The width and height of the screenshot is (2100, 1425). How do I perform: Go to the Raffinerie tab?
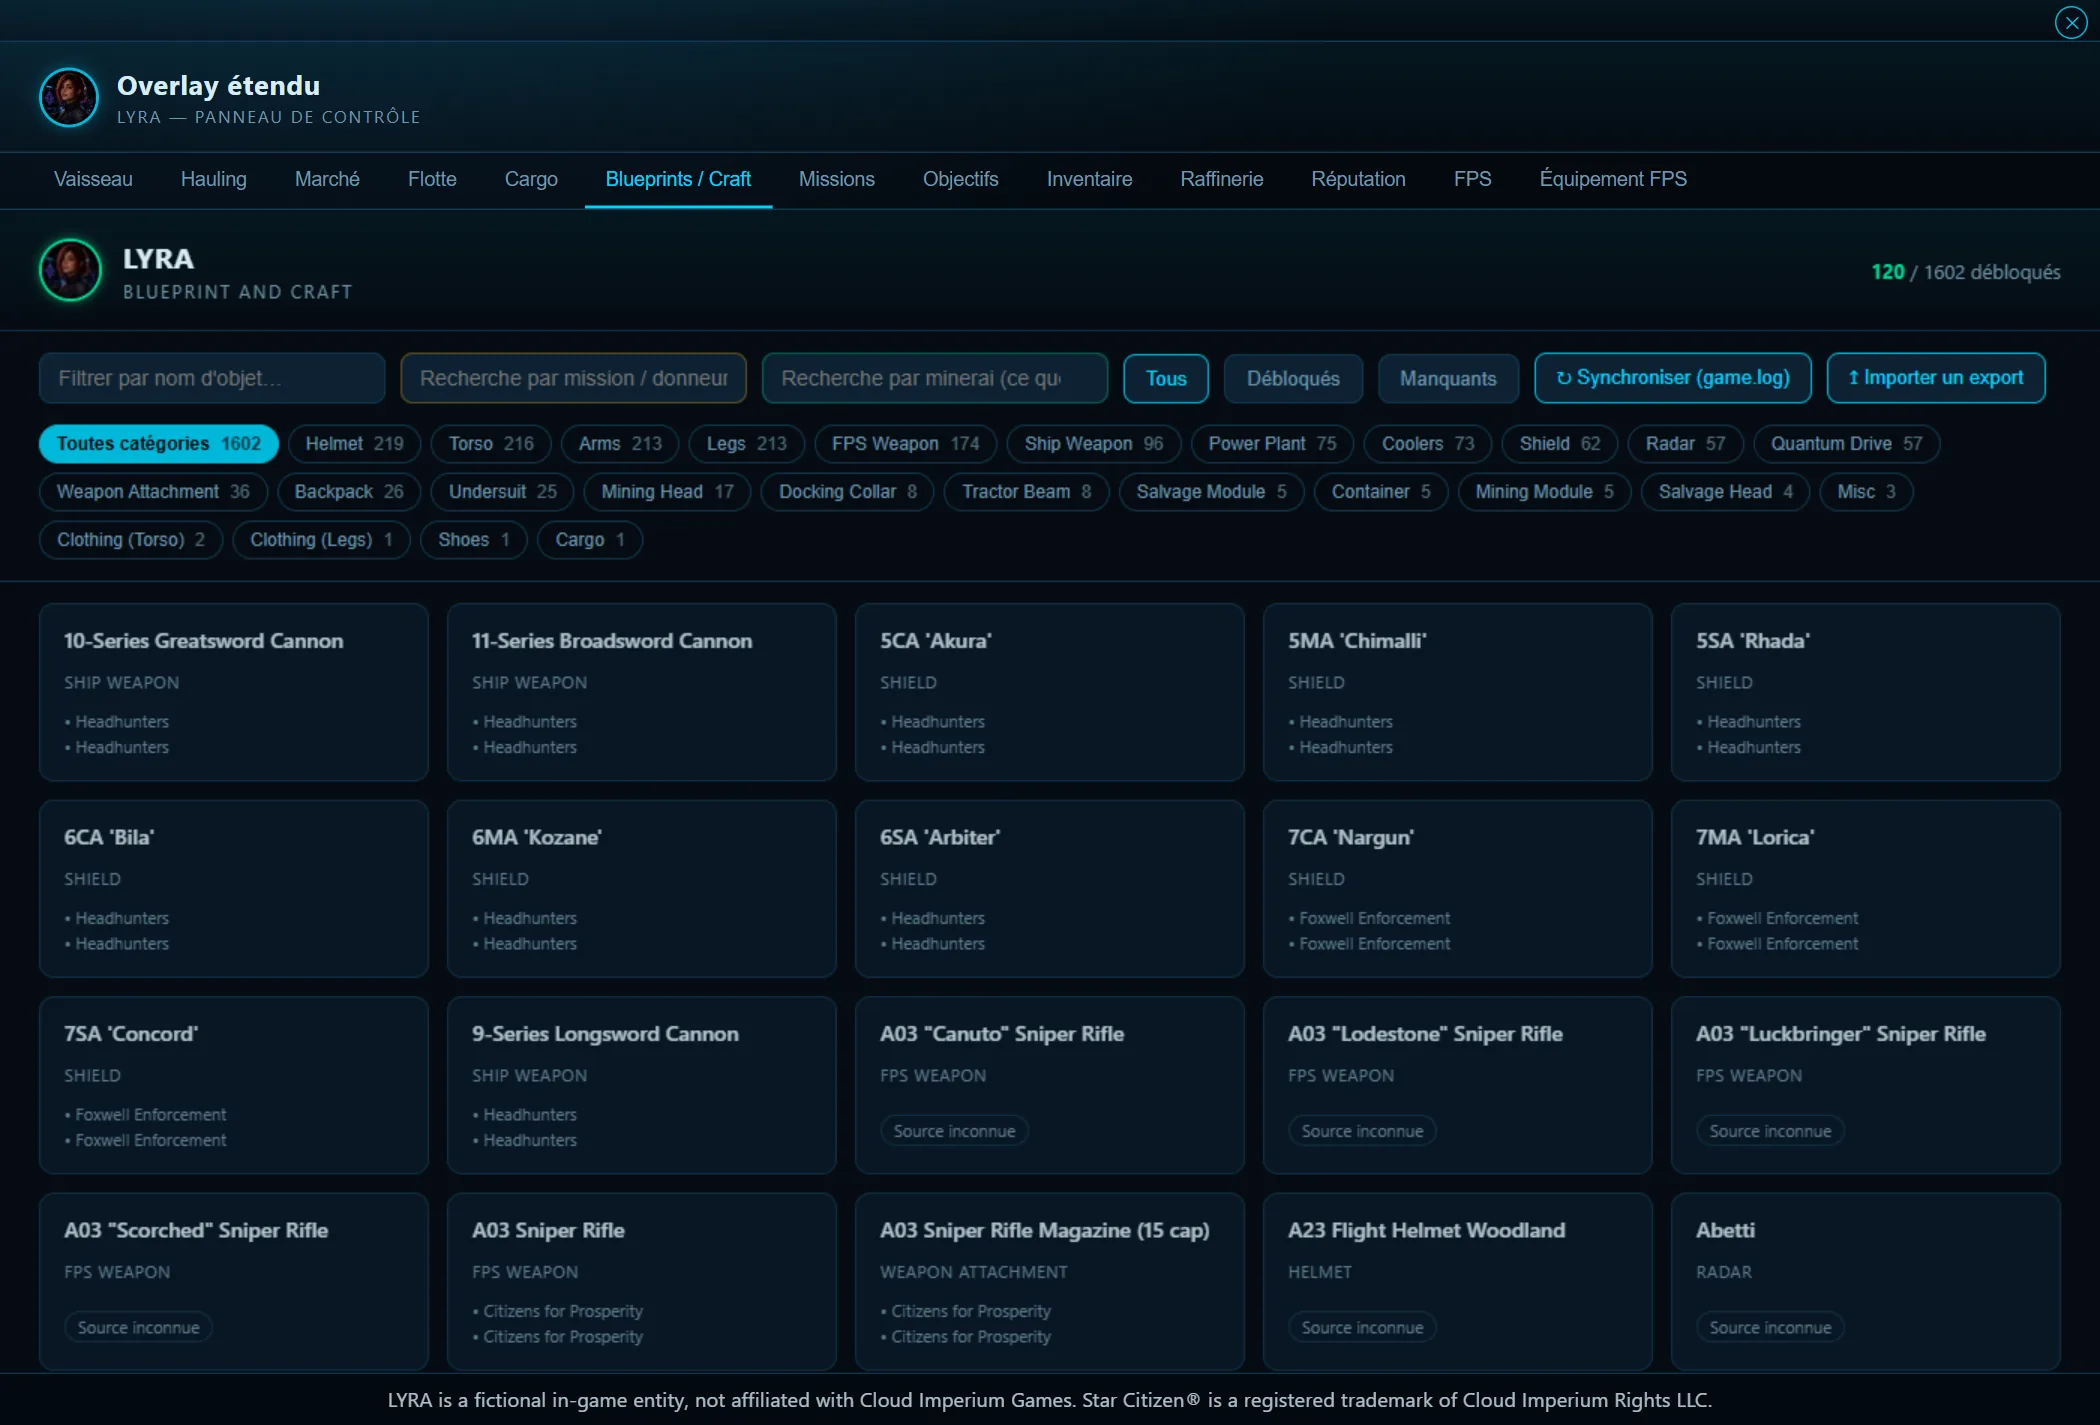pyautogui.click(x=1221, y=179)
